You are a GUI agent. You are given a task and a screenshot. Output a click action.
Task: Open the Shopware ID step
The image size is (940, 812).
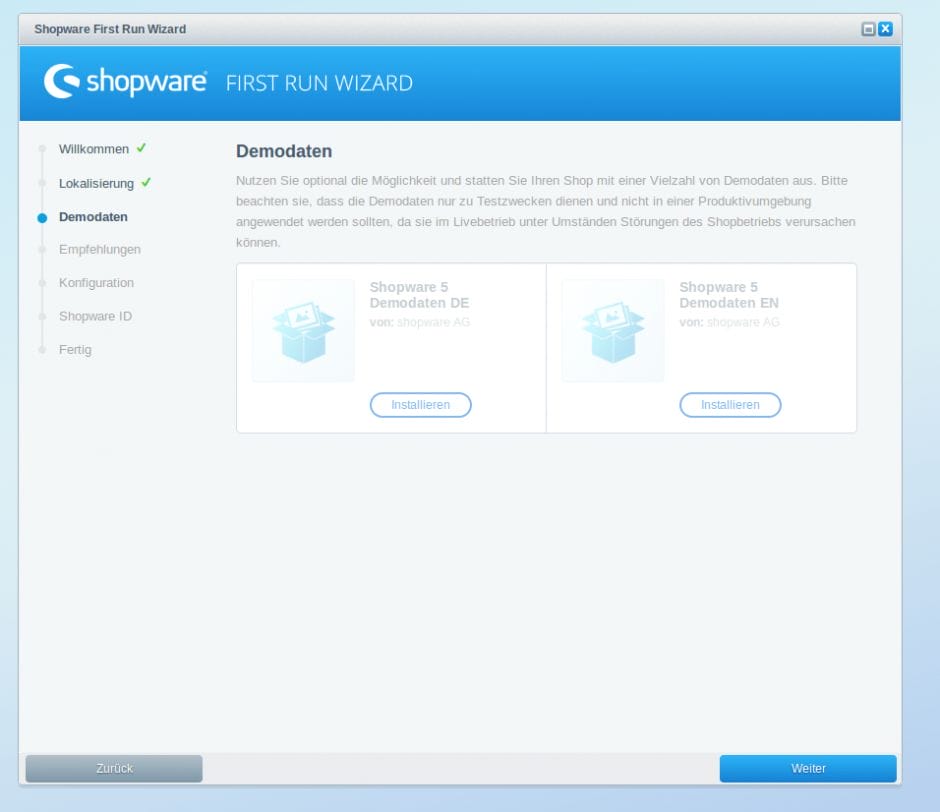point(95,316)
